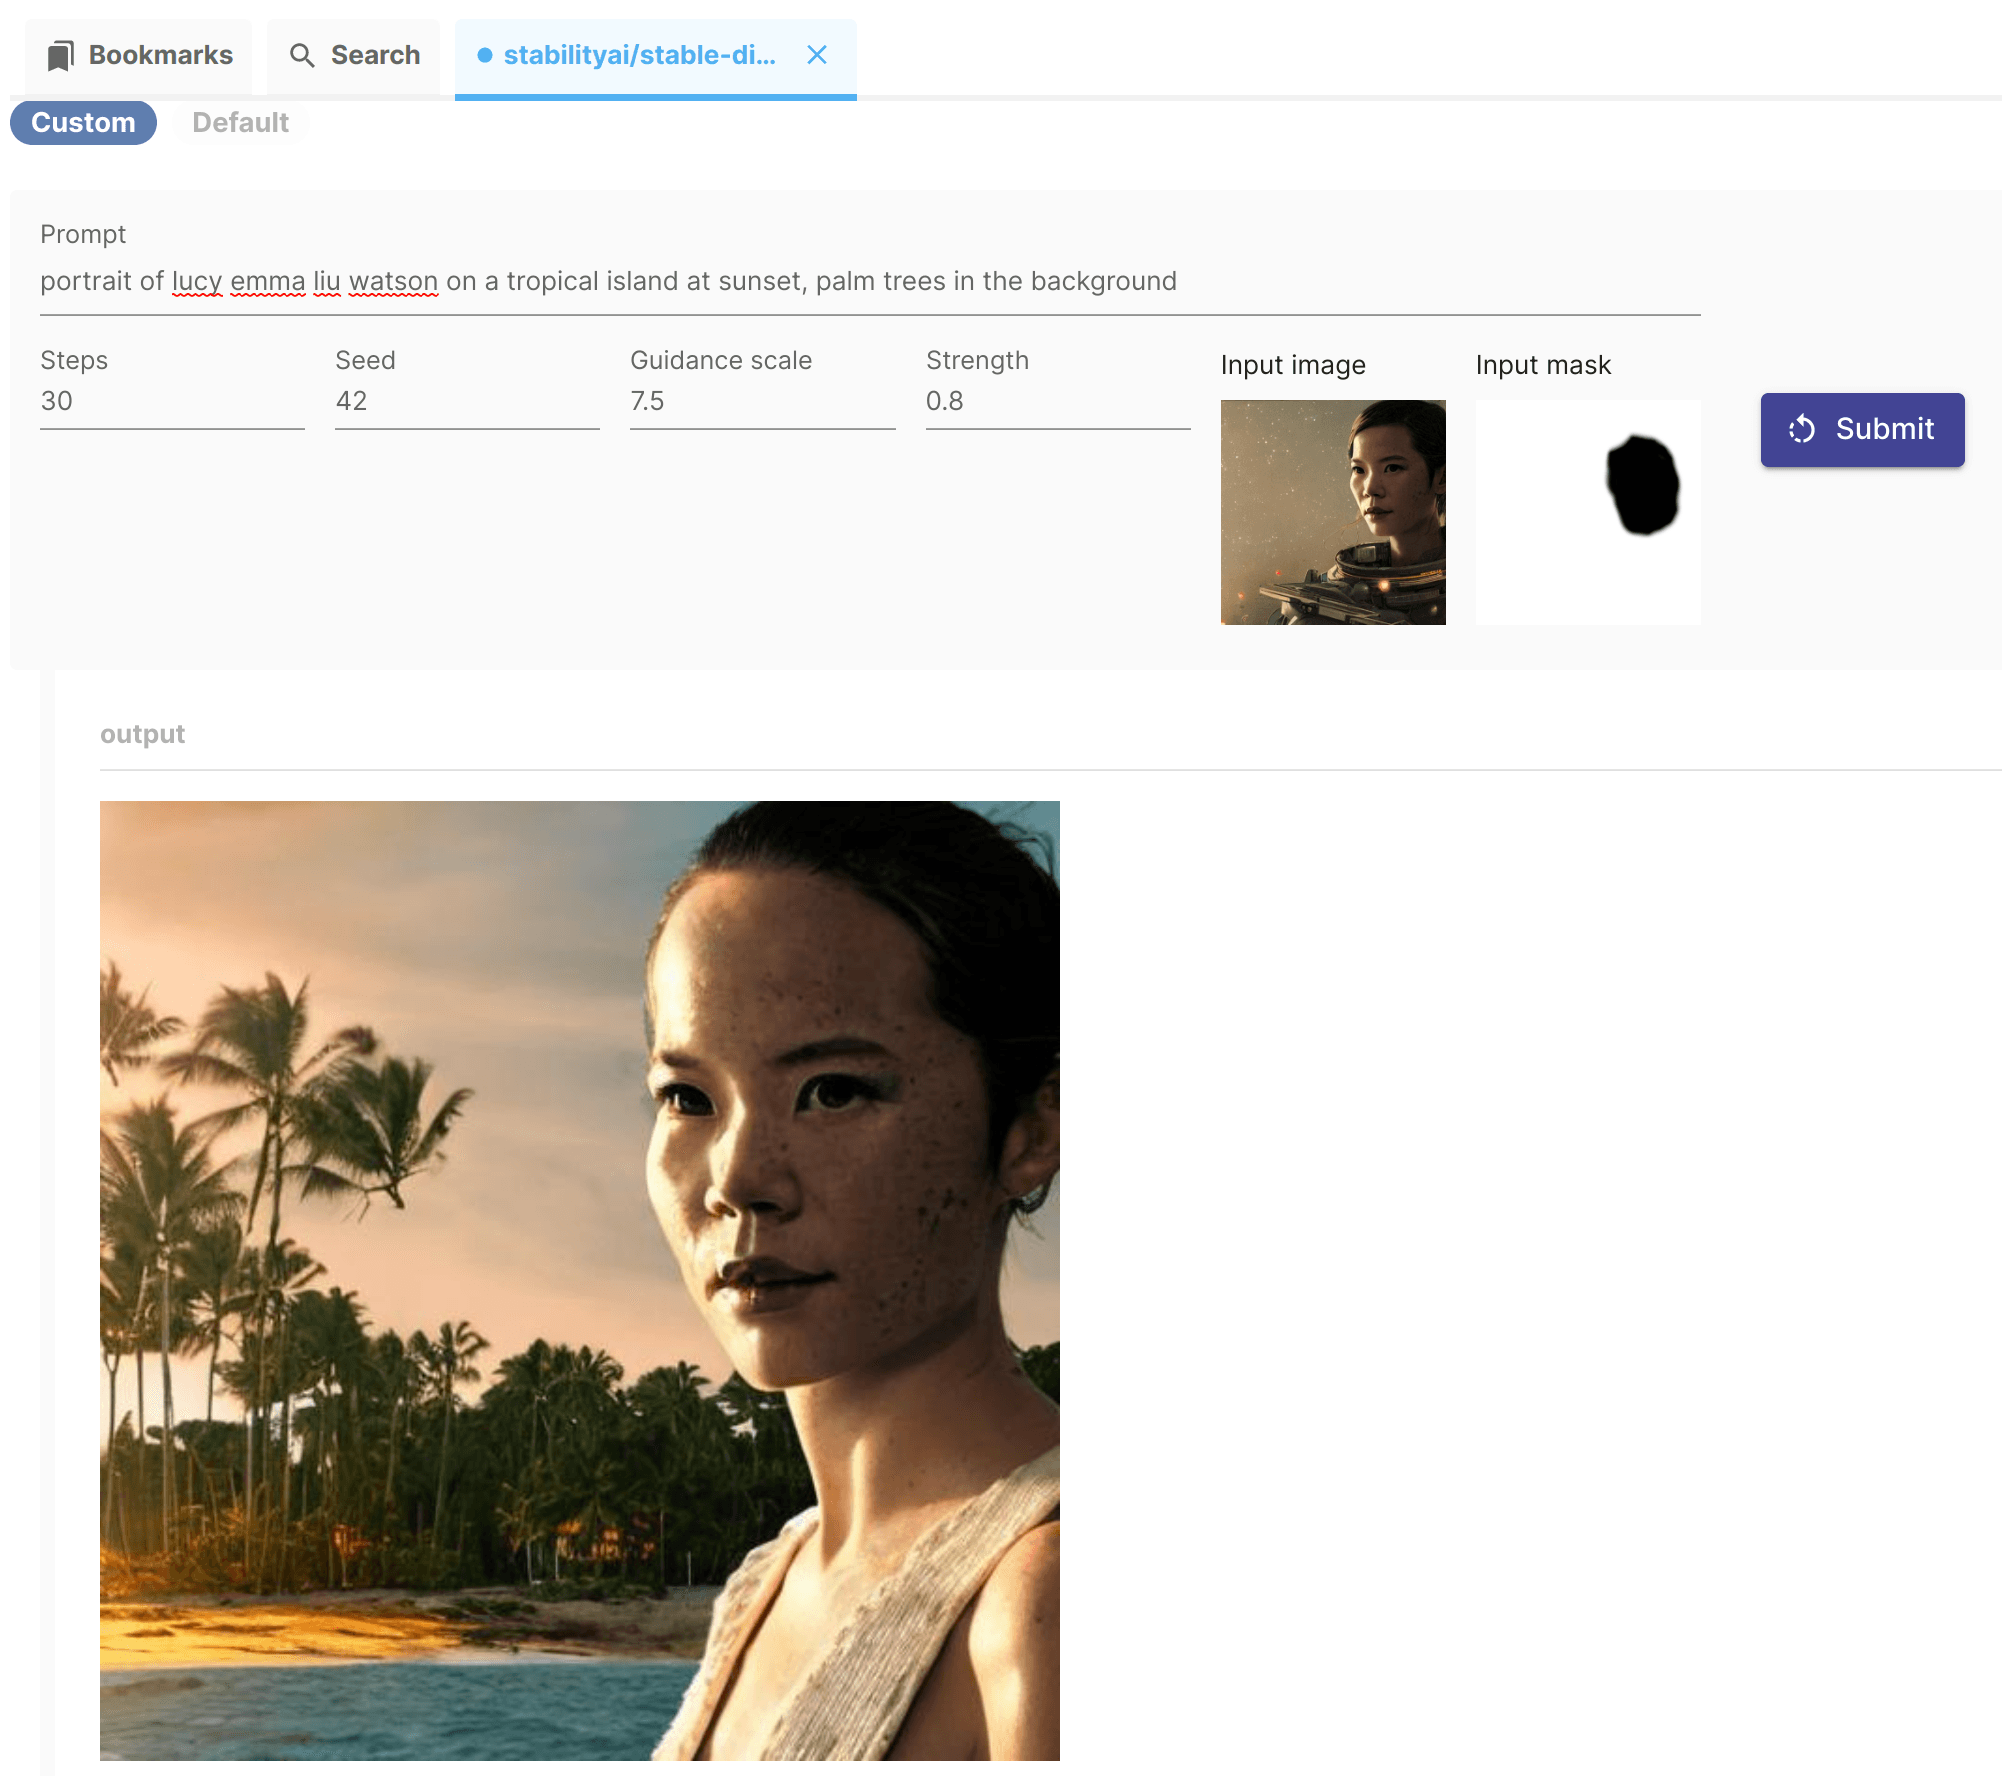This screenshot has height=1792, width=2002.
Task: Click the blue dot on the model tab
Action: tap(485, 55)
